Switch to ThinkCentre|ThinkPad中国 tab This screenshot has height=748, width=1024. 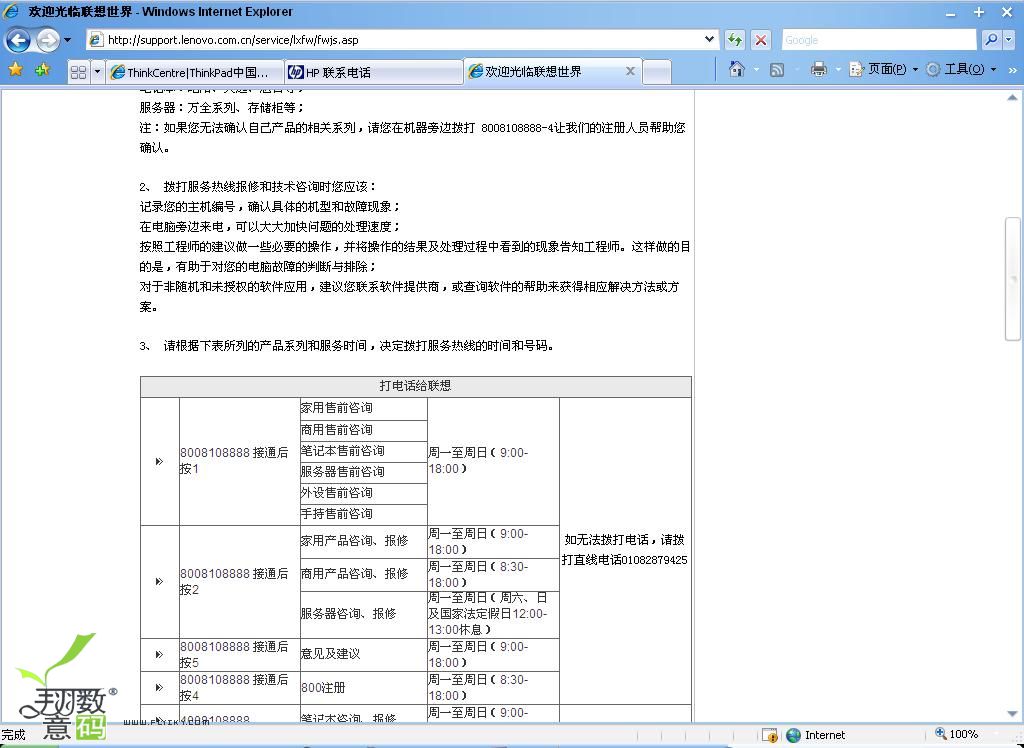pos(195,72)
